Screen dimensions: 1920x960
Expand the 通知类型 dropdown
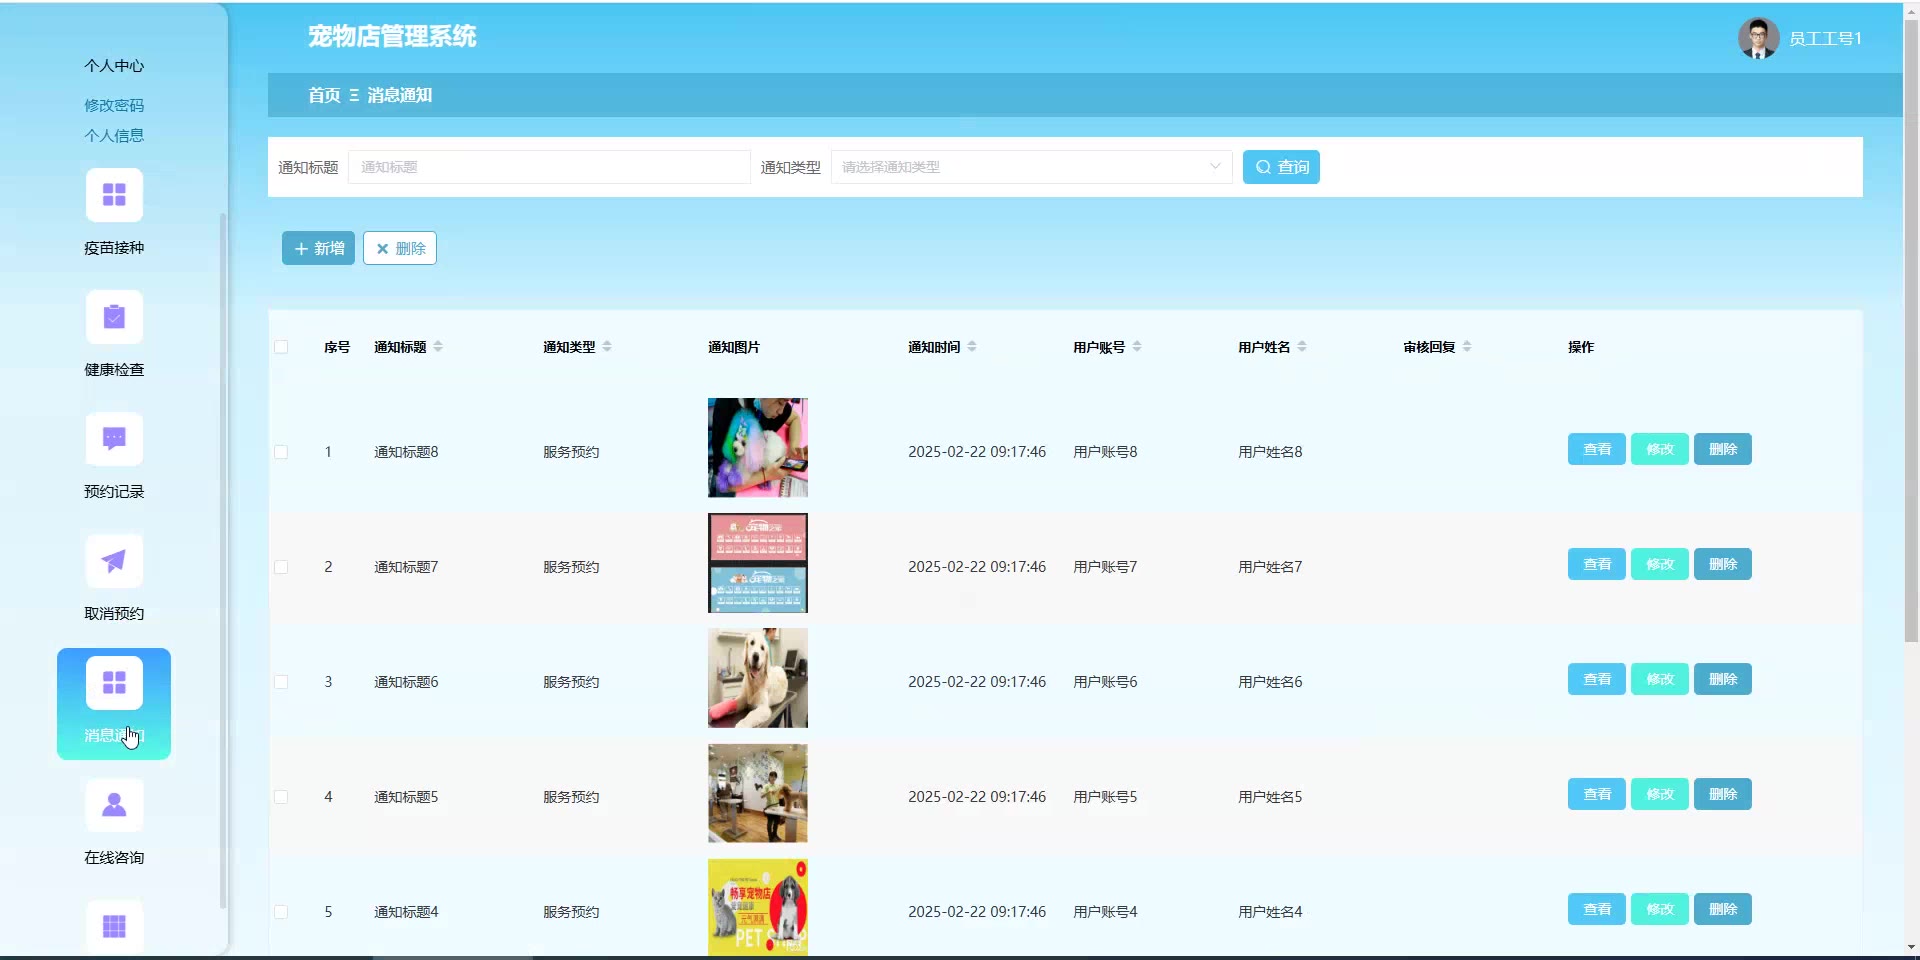point(1030,167)
